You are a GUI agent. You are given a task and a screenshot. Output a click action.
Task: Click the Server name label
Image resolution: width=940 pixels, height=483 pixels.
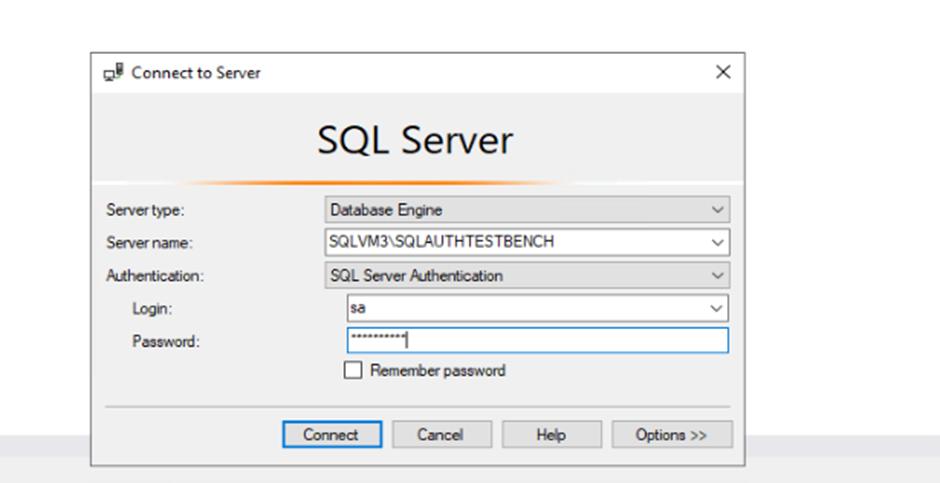(149, 243)
